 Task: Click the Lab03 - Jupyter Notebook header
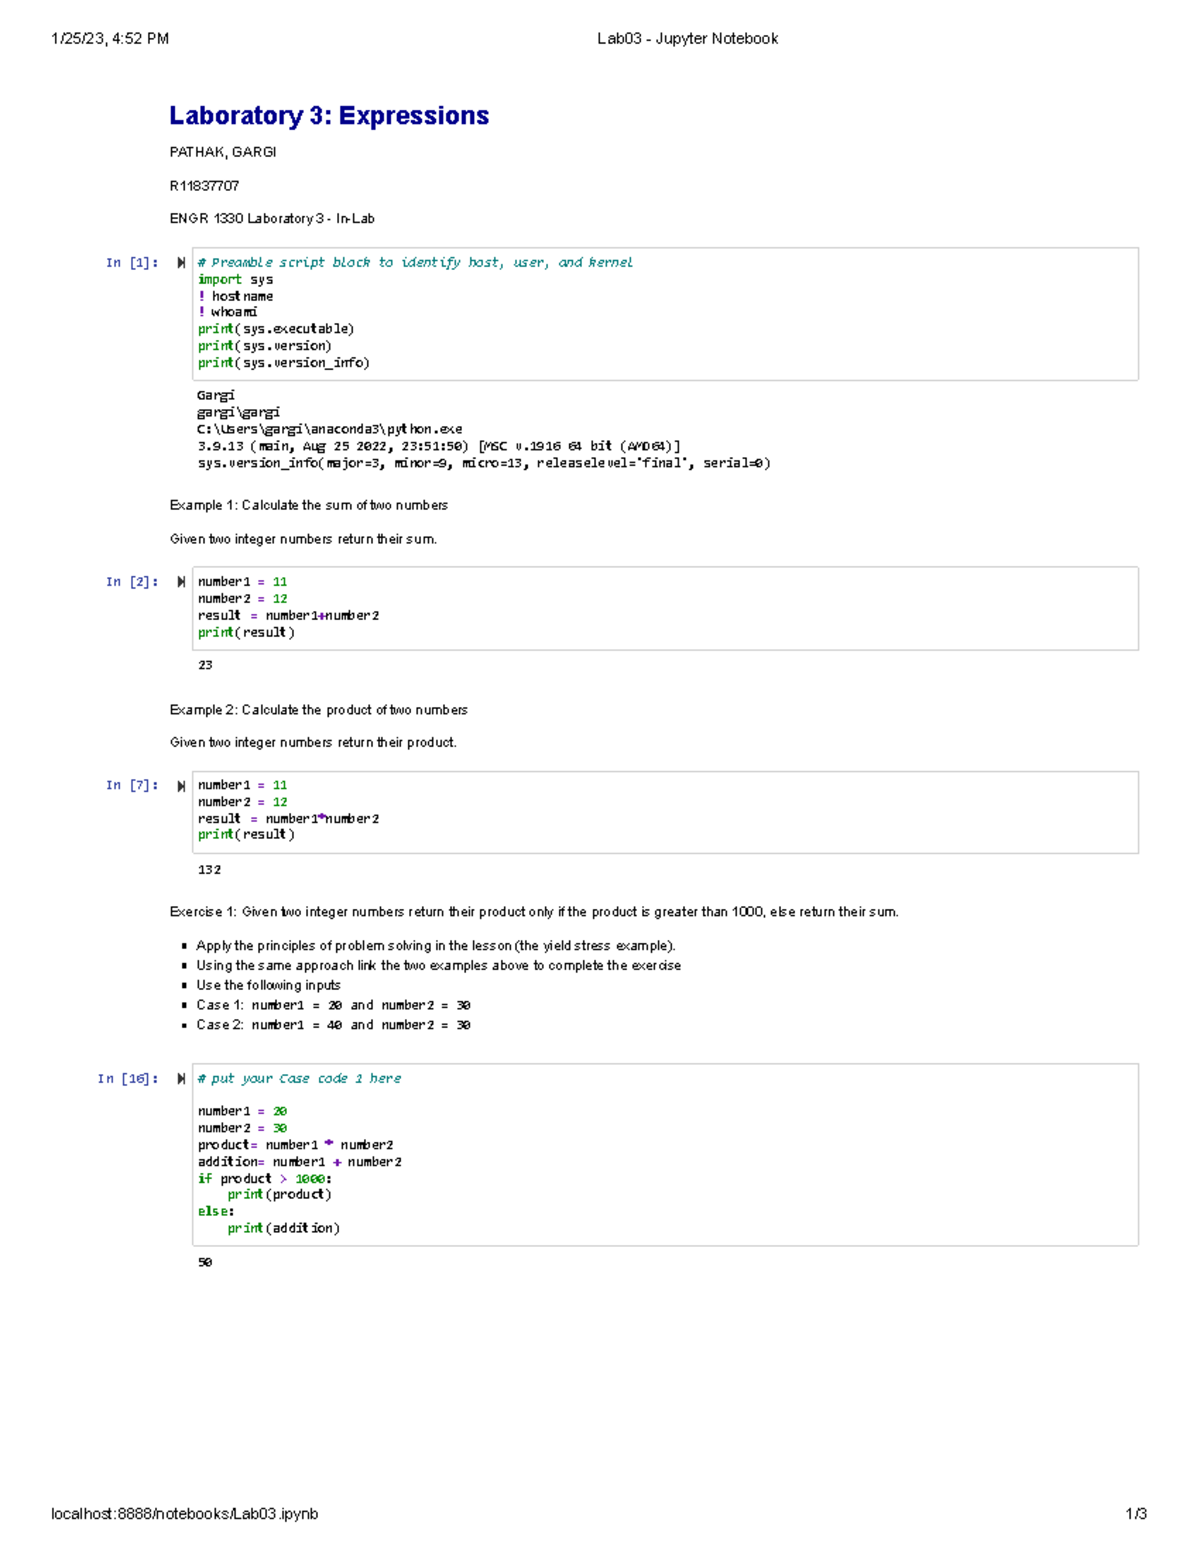click(x=687, y=39)
